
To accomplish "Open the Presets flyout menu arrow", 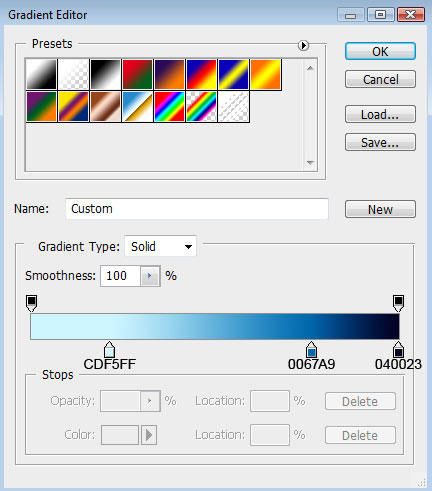I will [x=303, y=45].
